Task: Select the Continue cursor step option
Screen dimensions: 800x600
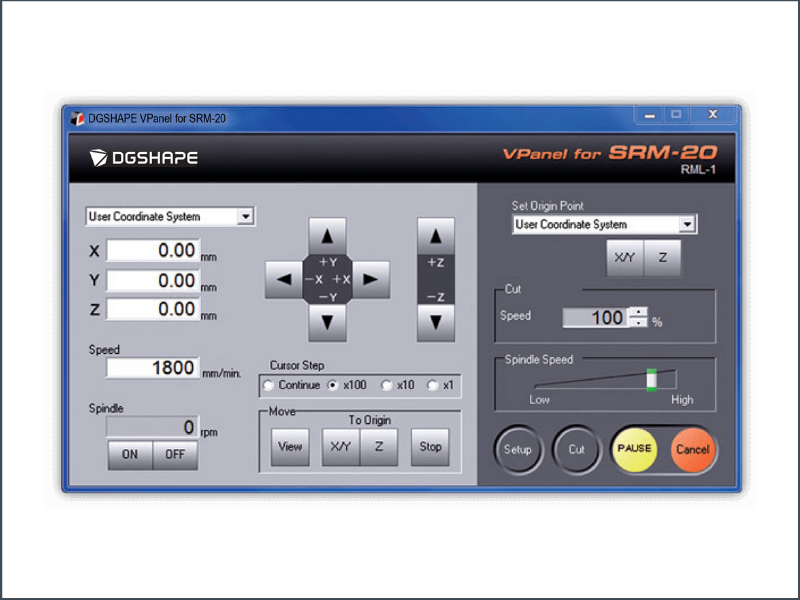Action: pos(268,385)
